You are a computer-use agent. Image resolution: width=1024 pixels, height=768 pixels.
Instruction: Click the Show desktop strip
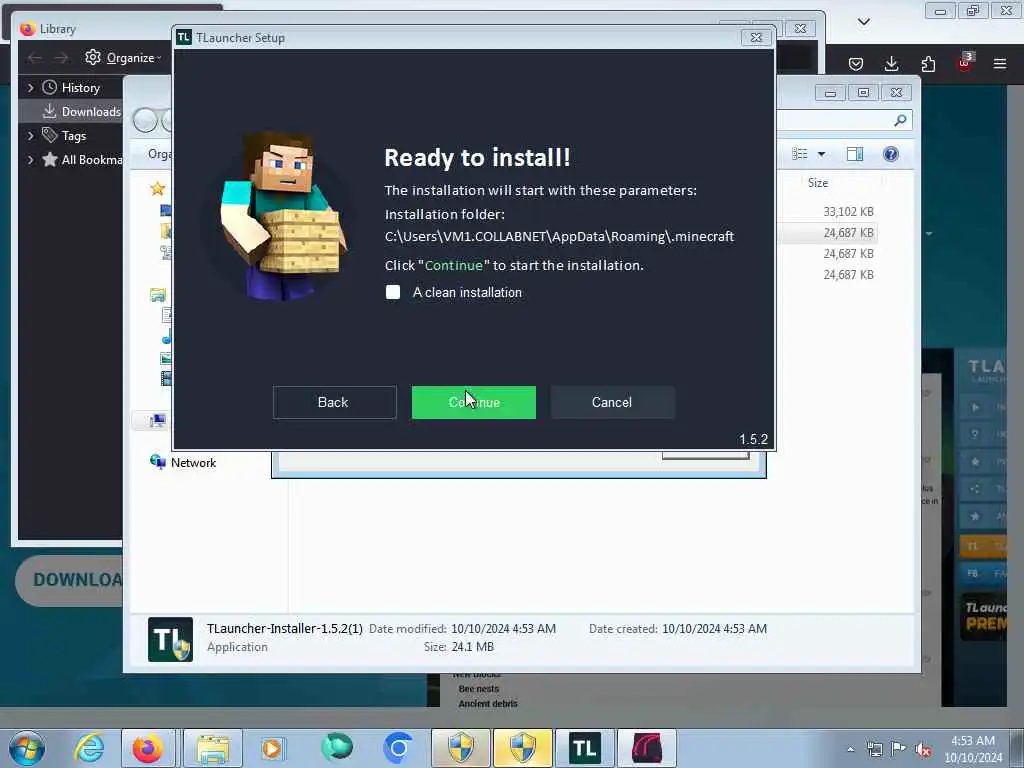(1017, 748)
